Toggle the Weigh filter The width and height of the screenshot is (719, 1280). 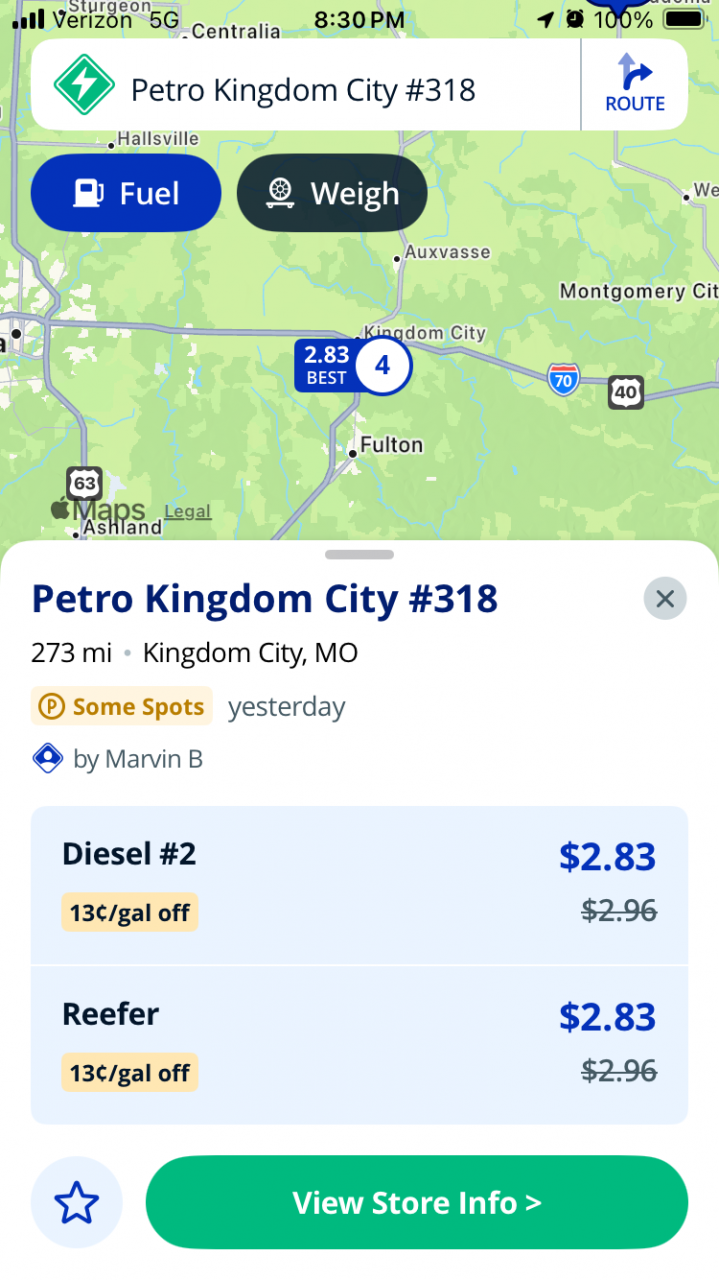coord(332,193)
